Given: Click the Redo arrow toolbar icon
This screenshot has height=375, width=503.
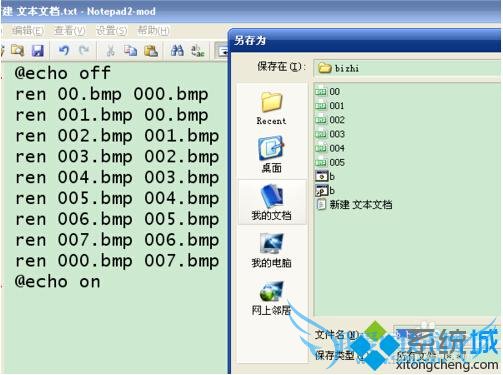Looking at the screenshot, I should tap(84, 51).
